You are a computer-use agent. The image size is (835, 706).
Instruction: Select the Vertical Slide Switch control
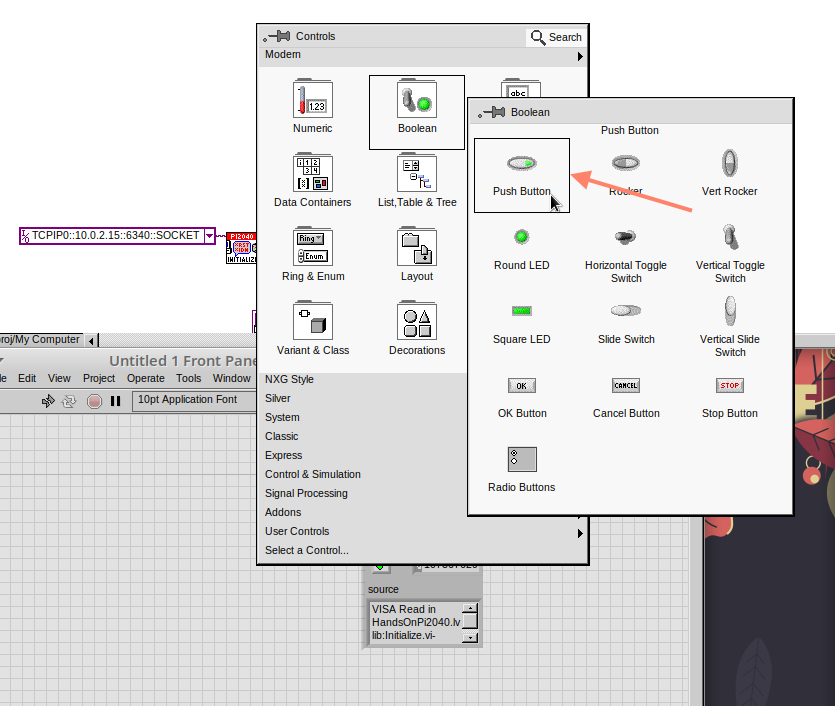click(730, 327)
